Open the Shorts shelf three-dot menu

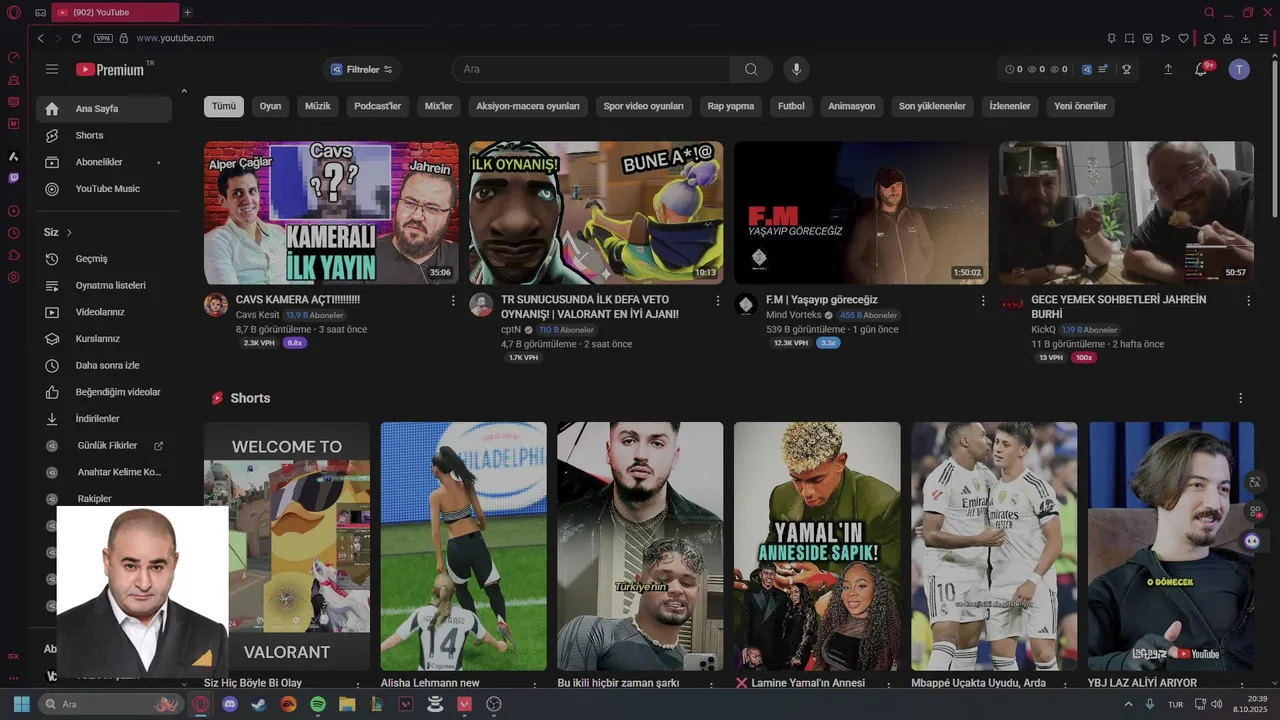point(1241,398)
